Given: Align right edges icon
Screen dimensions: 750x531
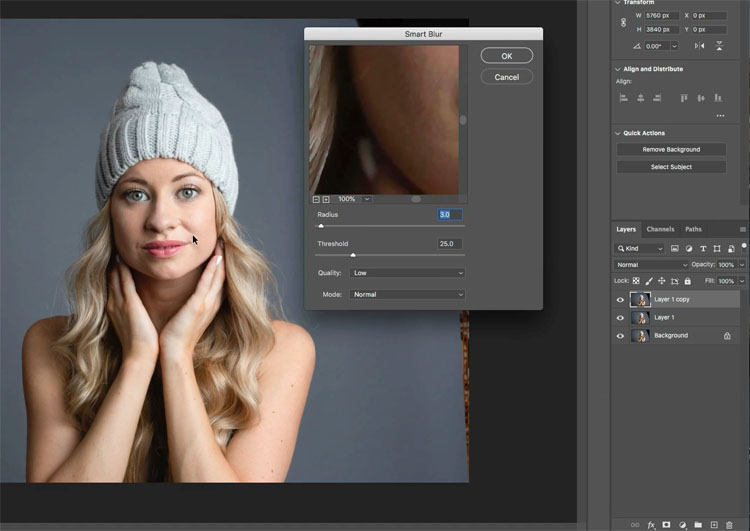Looking at the screenshot, I should (x=657, y=98).
